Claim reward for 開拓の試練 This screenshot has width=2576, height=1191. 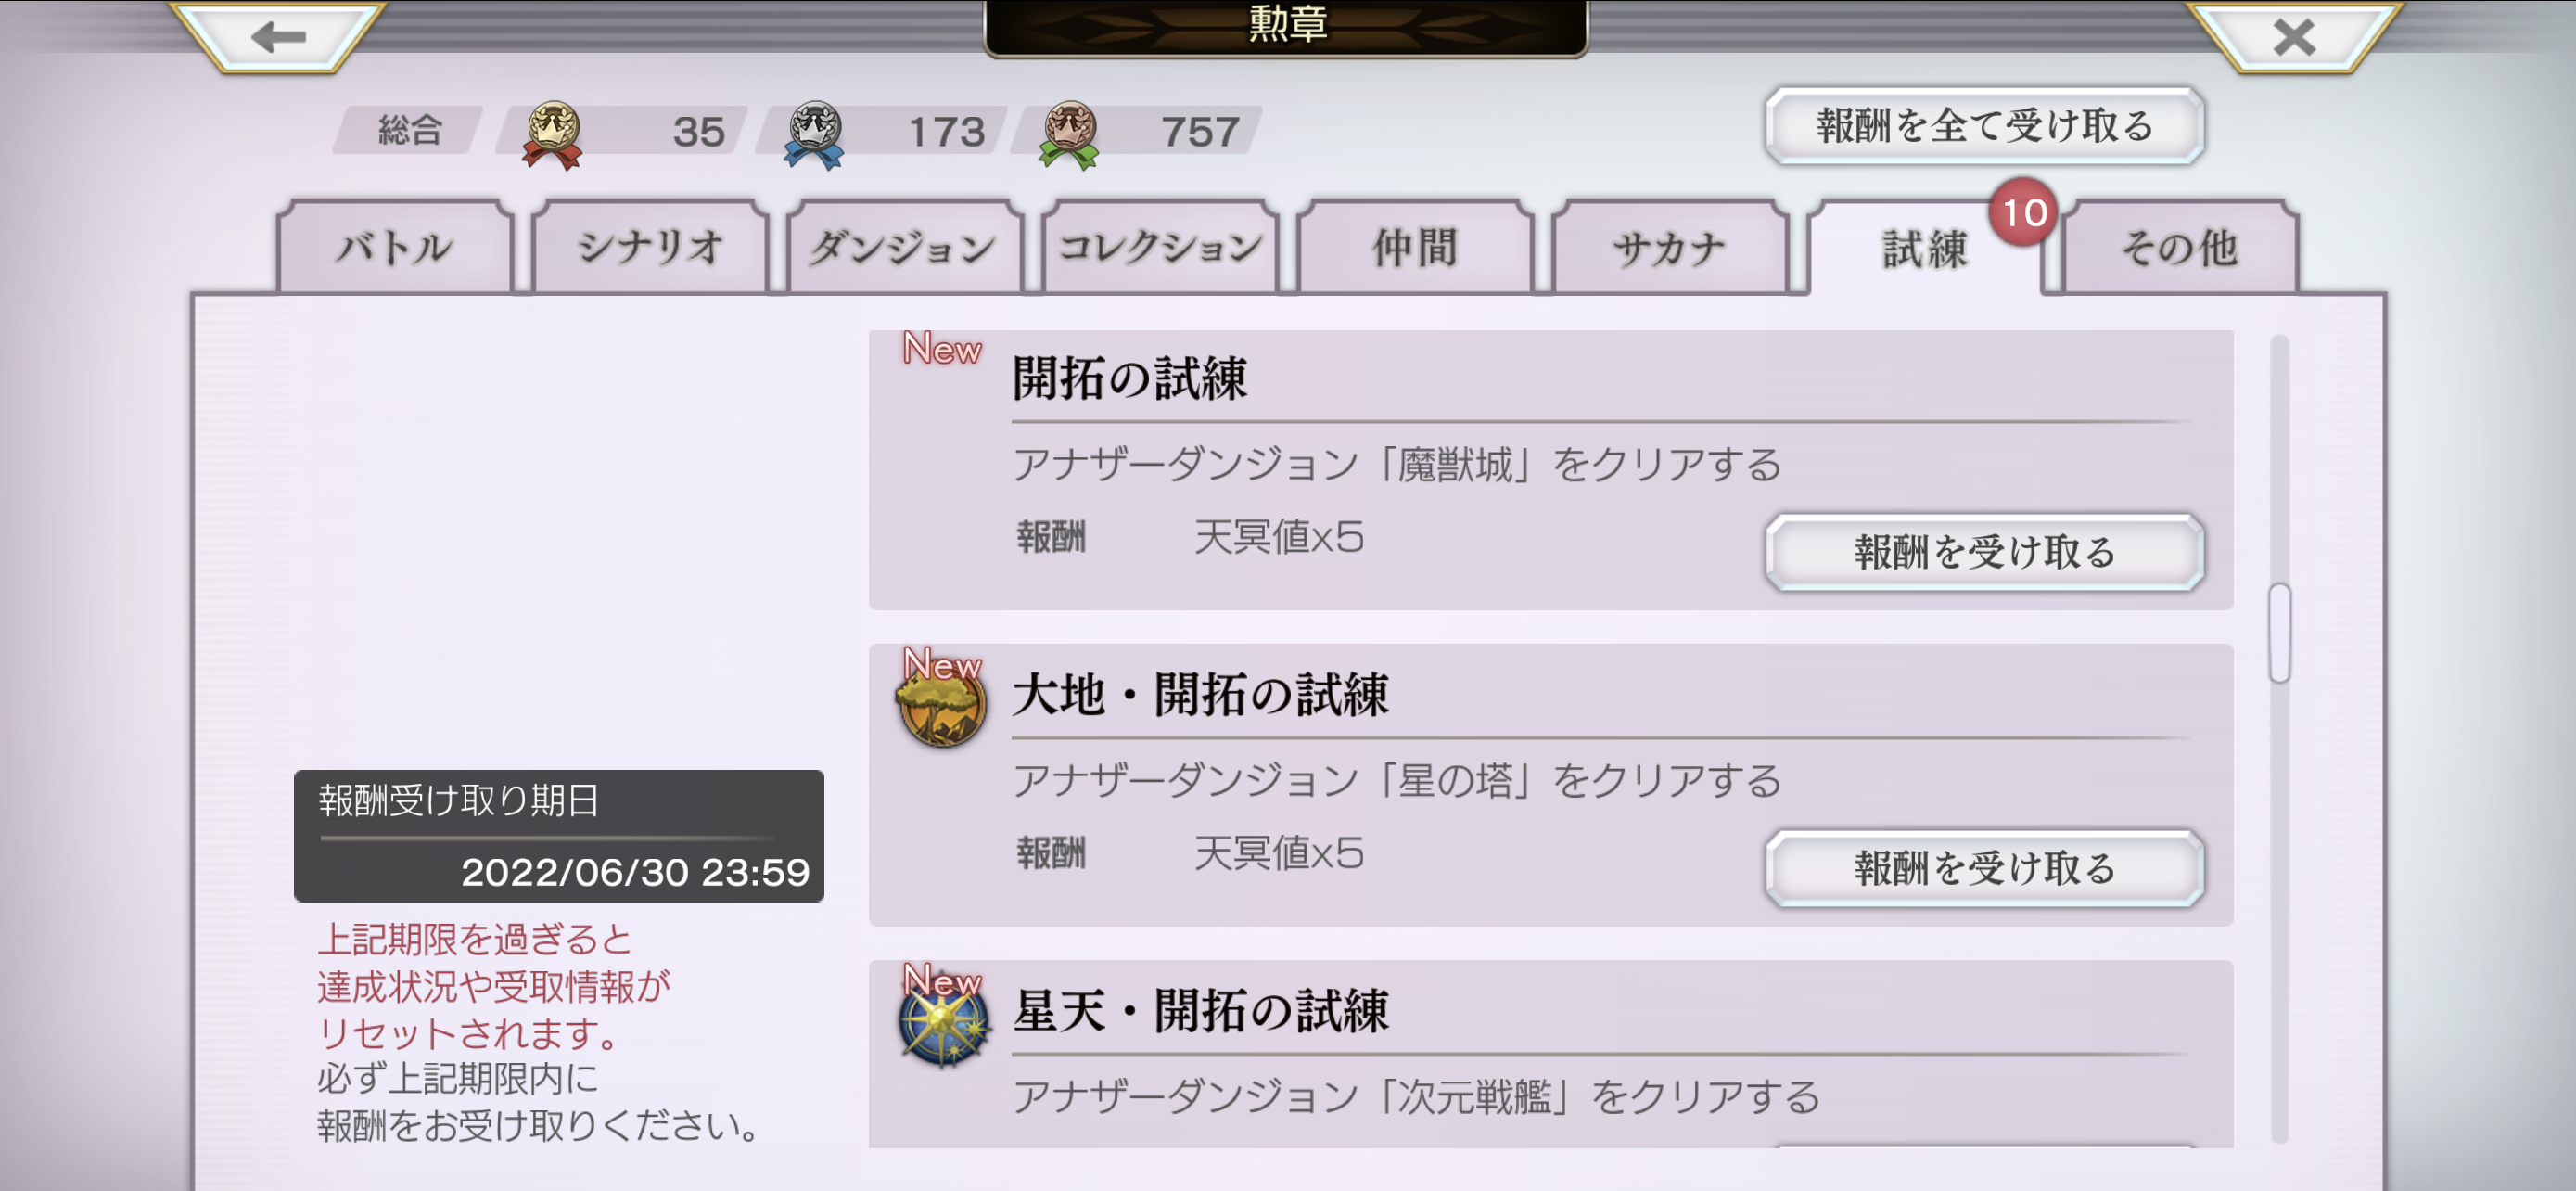coord(1984,552)
